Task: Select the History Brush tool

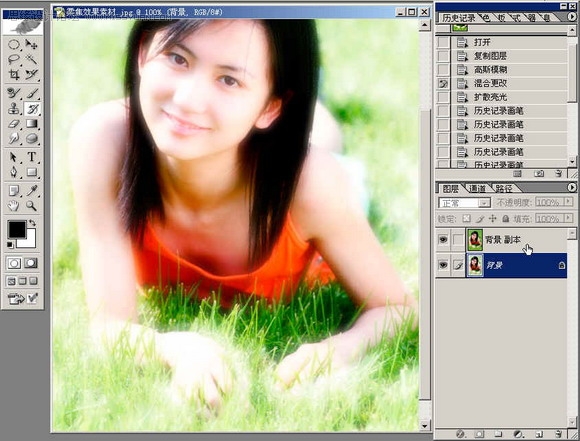Action: pyautogui.click(x=32, y=109)
